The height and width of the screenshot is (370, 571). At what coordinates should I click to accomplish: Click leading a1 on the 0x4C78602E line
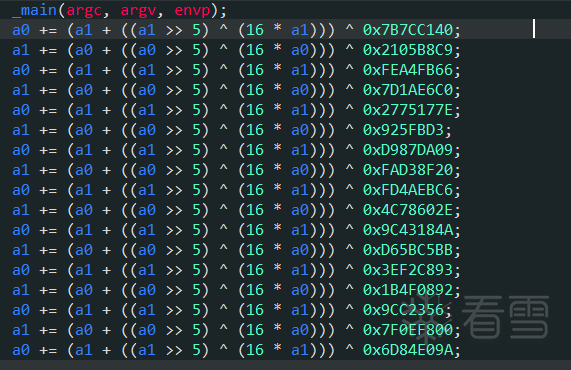coord(21,210)
